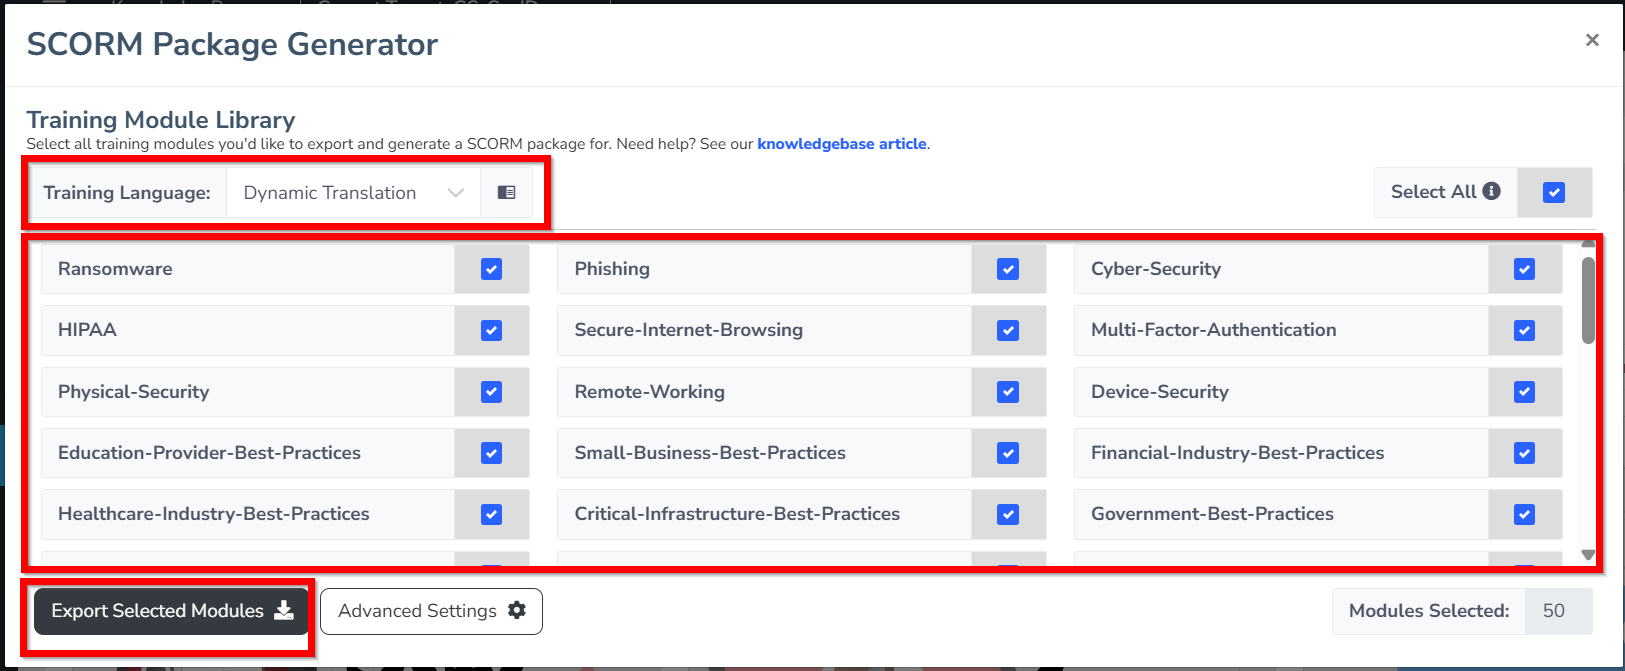
Task: Click the book icon beside Training Language
Action: click(506, 193)
